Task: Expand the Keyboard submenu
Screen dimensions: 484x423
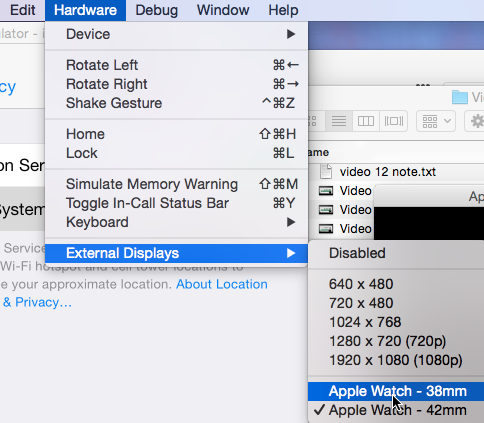Action: [x=176, y=222]
